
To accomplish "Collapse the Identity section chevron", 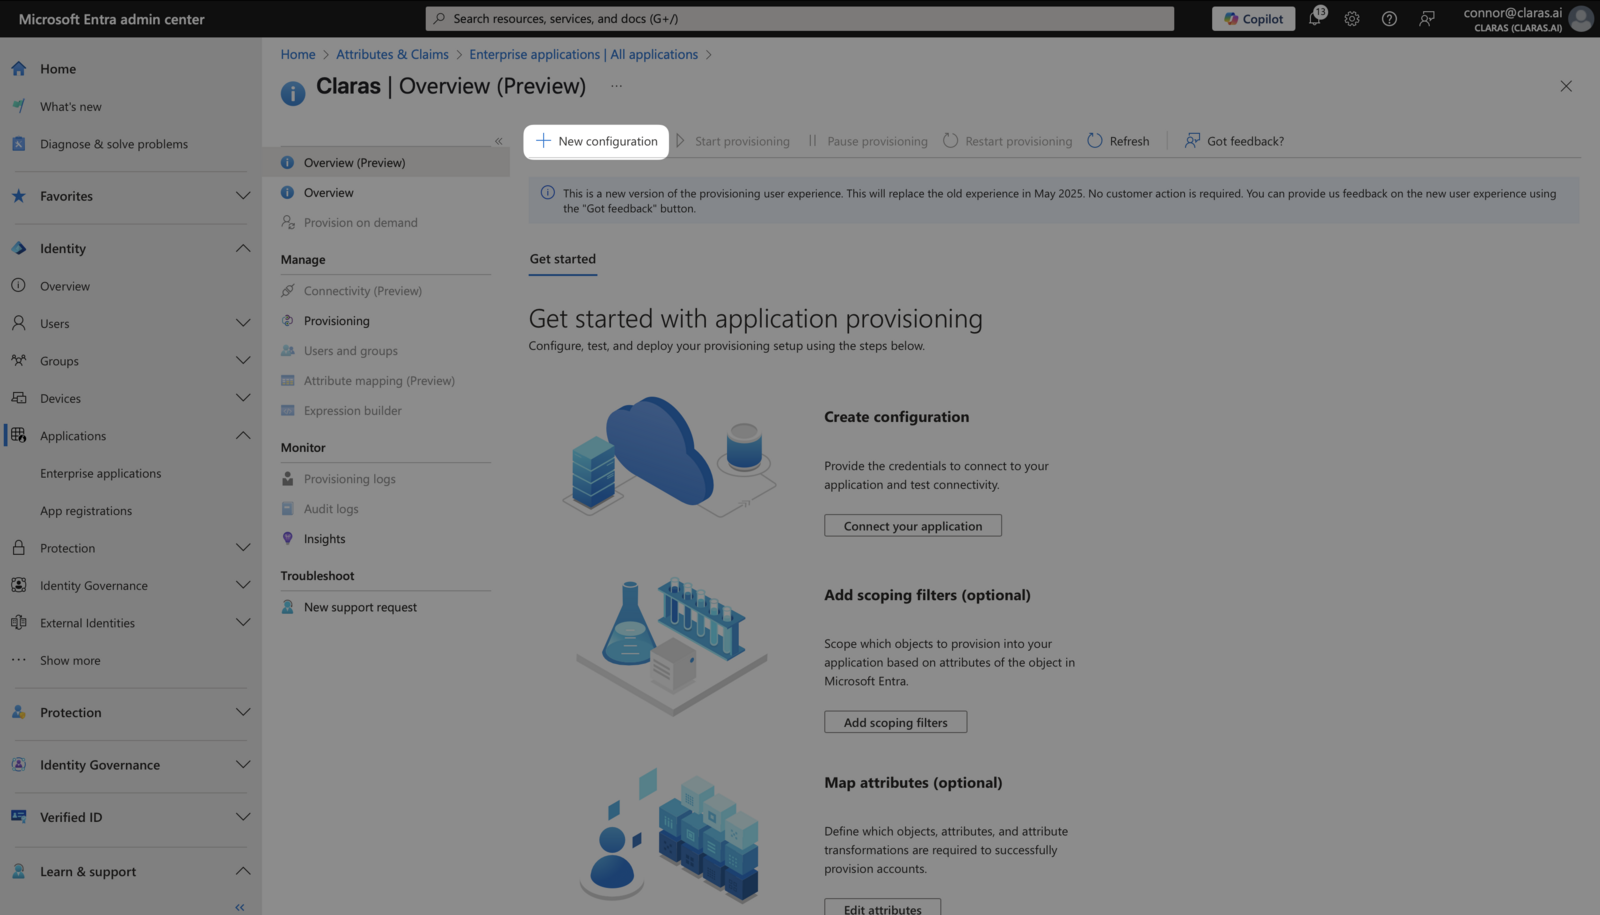I will click(x=243, y=248).
